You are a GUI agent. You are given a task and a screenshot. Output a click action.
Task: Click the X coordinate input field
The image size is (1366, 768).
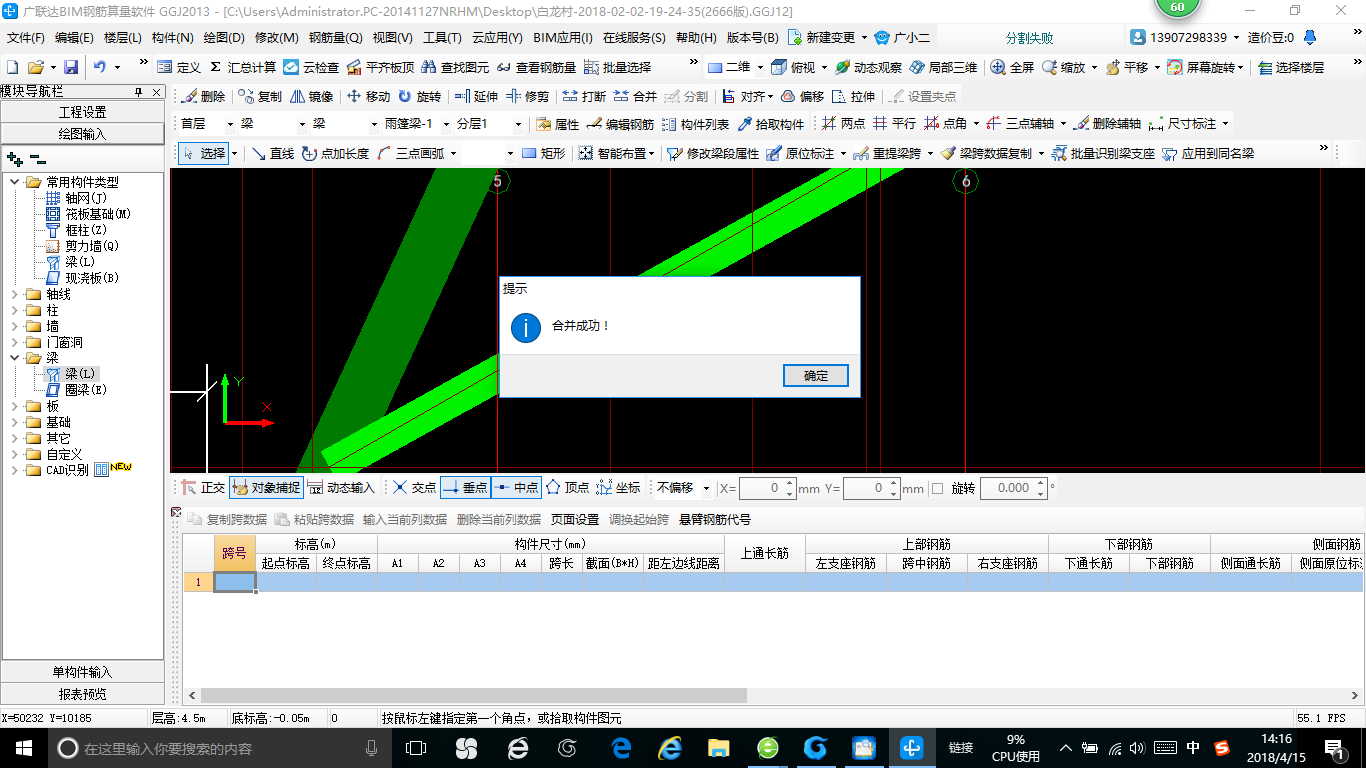tap(767, 488)
